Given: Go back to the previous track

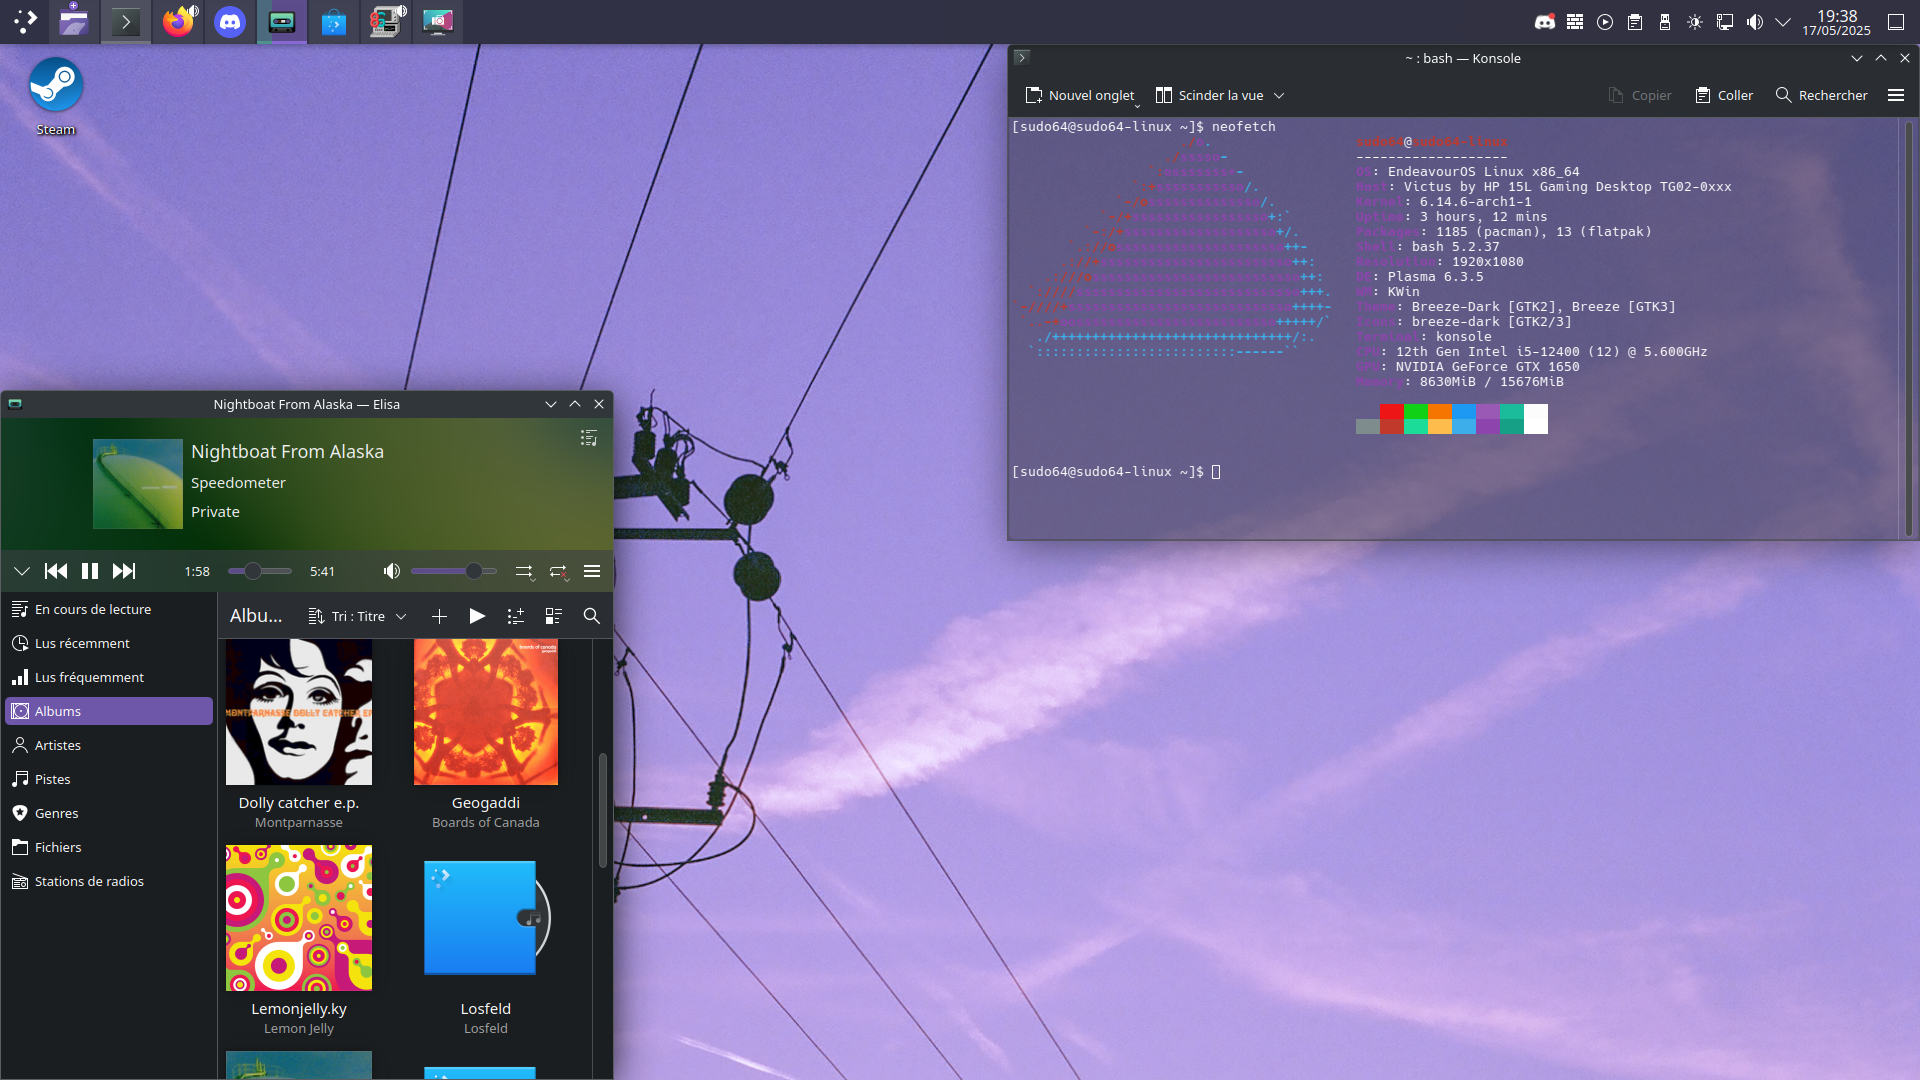Looking at the screenshot, I should [x=56, y=571].
